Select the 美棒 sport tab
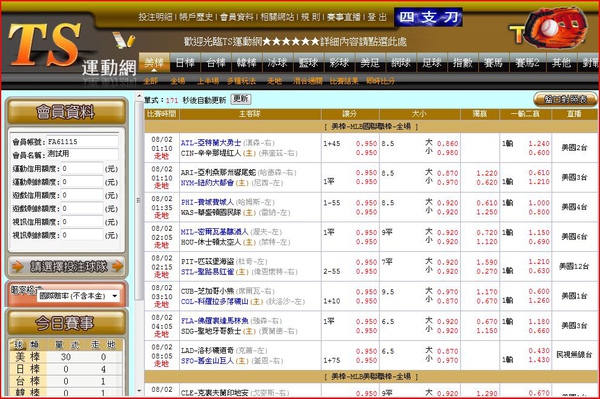Image resolution: width=600 pixels, height=399 pixels. [154, 62]
